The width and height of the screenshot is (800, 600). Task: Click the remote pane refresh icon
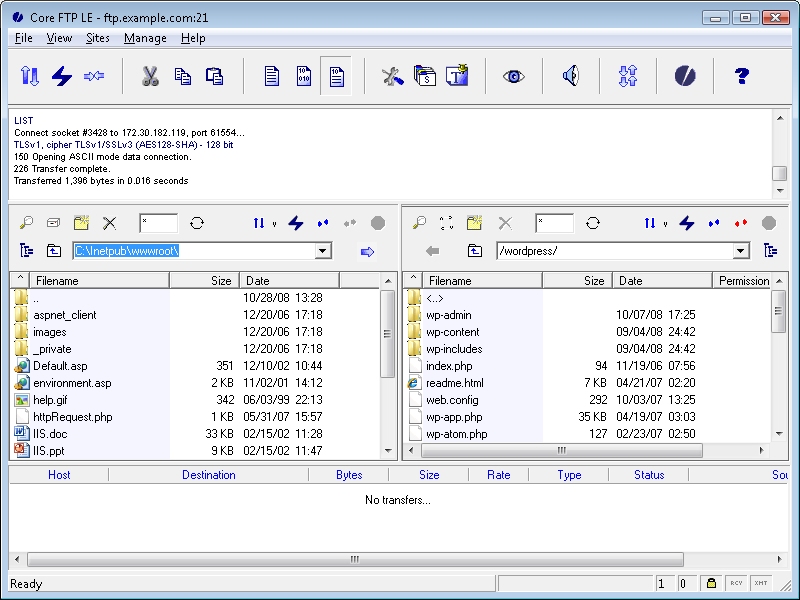click(x=593, y=223)
